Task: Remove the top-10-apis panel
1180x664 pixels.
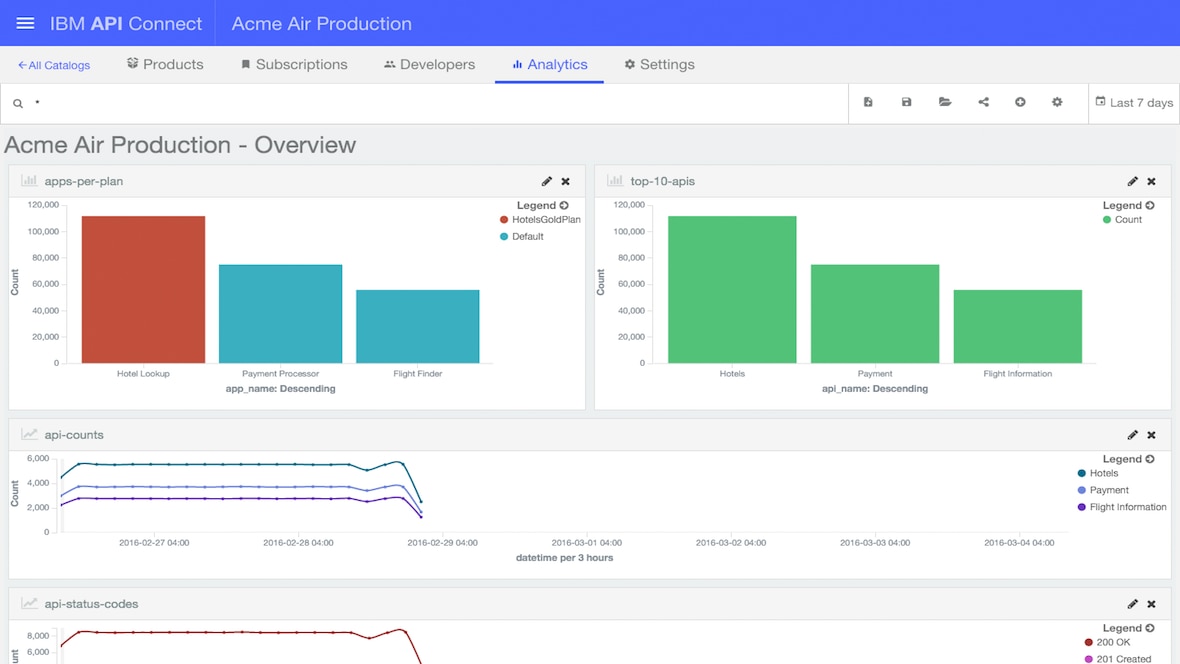Action: (x=1151, y=182)
